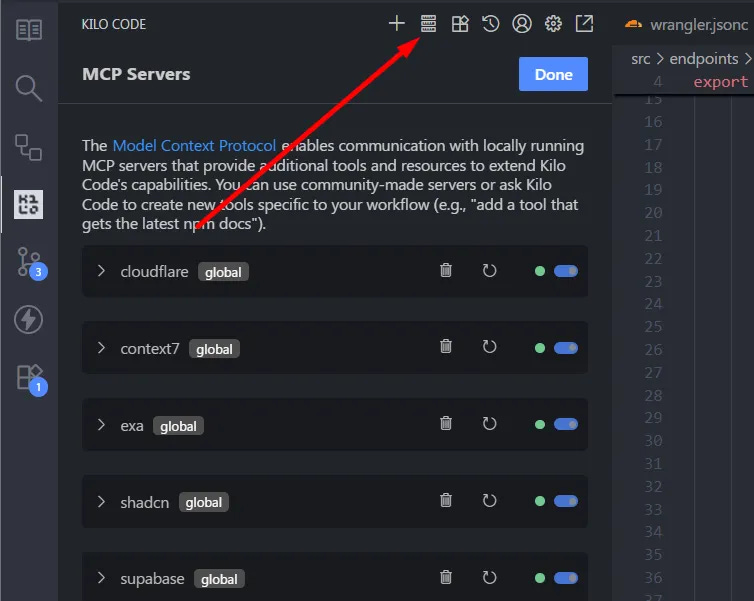Open the Kilo Code marketplace icon

pyautogui.click(x=460, y=23)
